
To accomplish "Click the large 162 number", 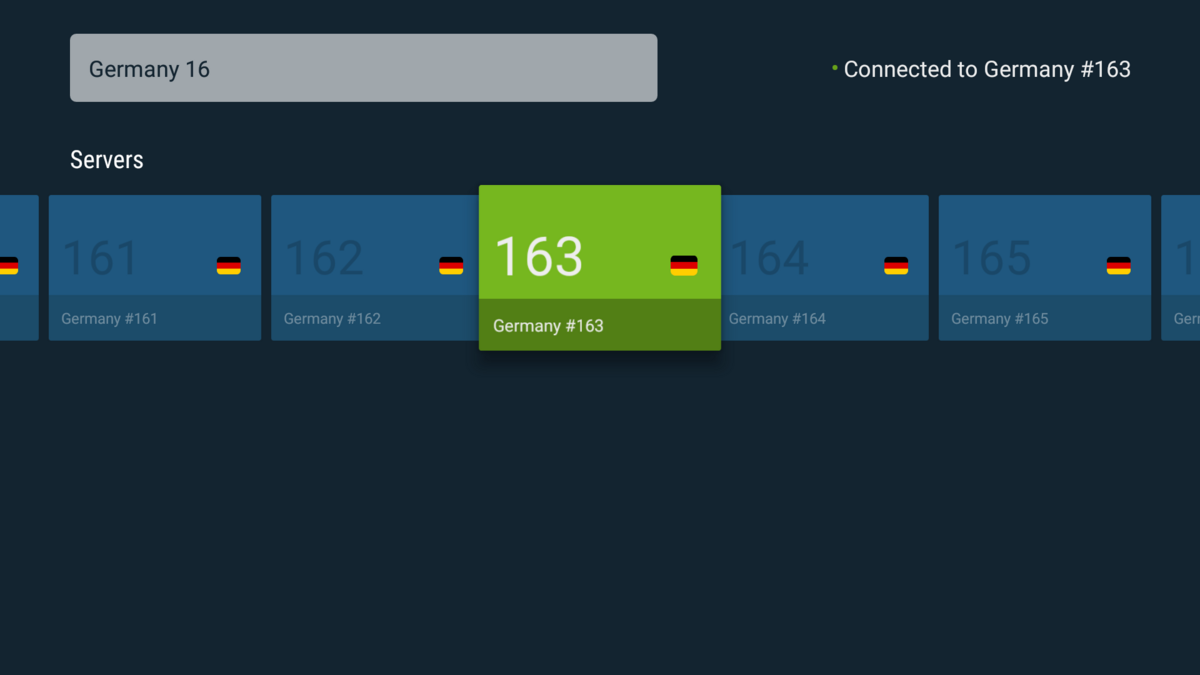I will click(324, 258).
